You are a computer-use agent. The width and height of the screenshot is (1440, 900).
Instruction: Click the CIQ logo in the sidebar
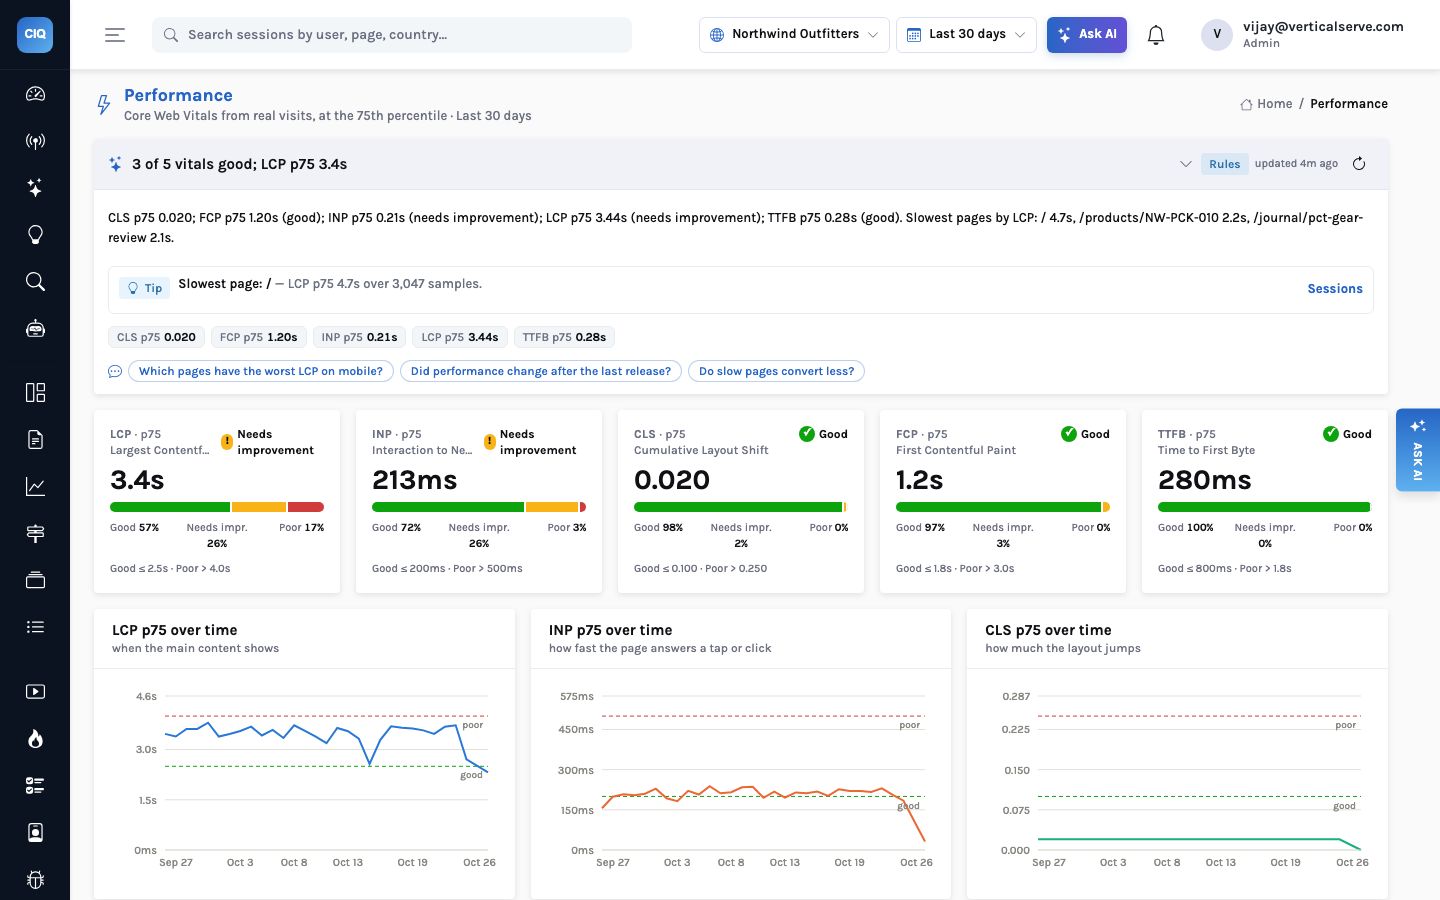point(35,34)
